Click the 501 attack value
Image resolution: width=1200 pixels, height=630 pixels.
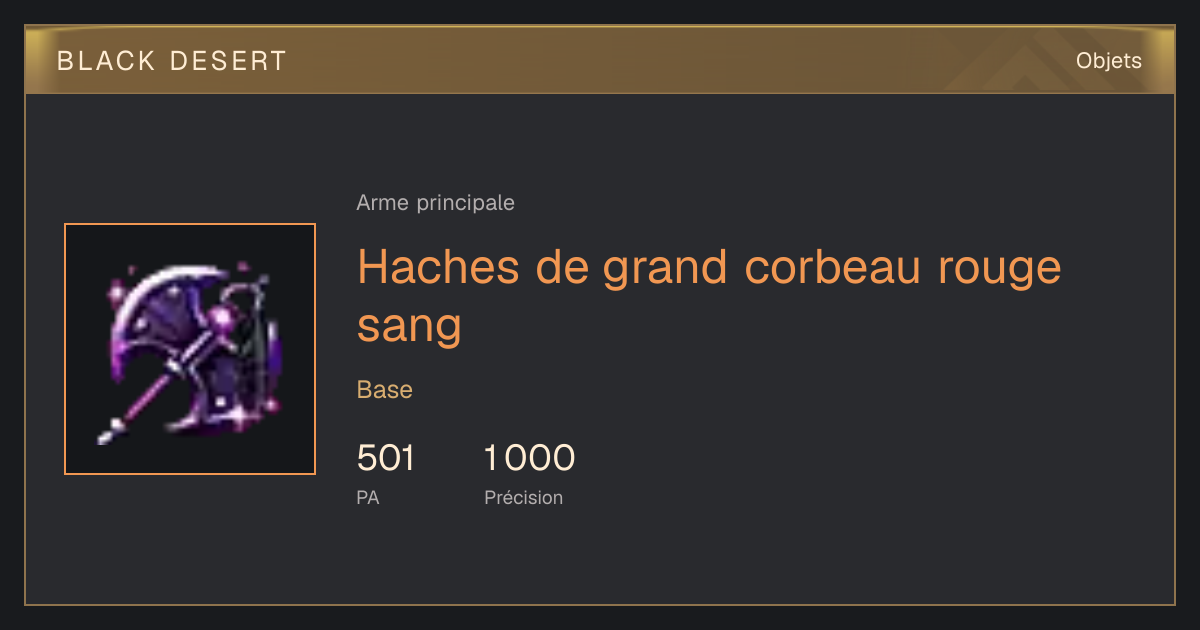pos(386,458)
